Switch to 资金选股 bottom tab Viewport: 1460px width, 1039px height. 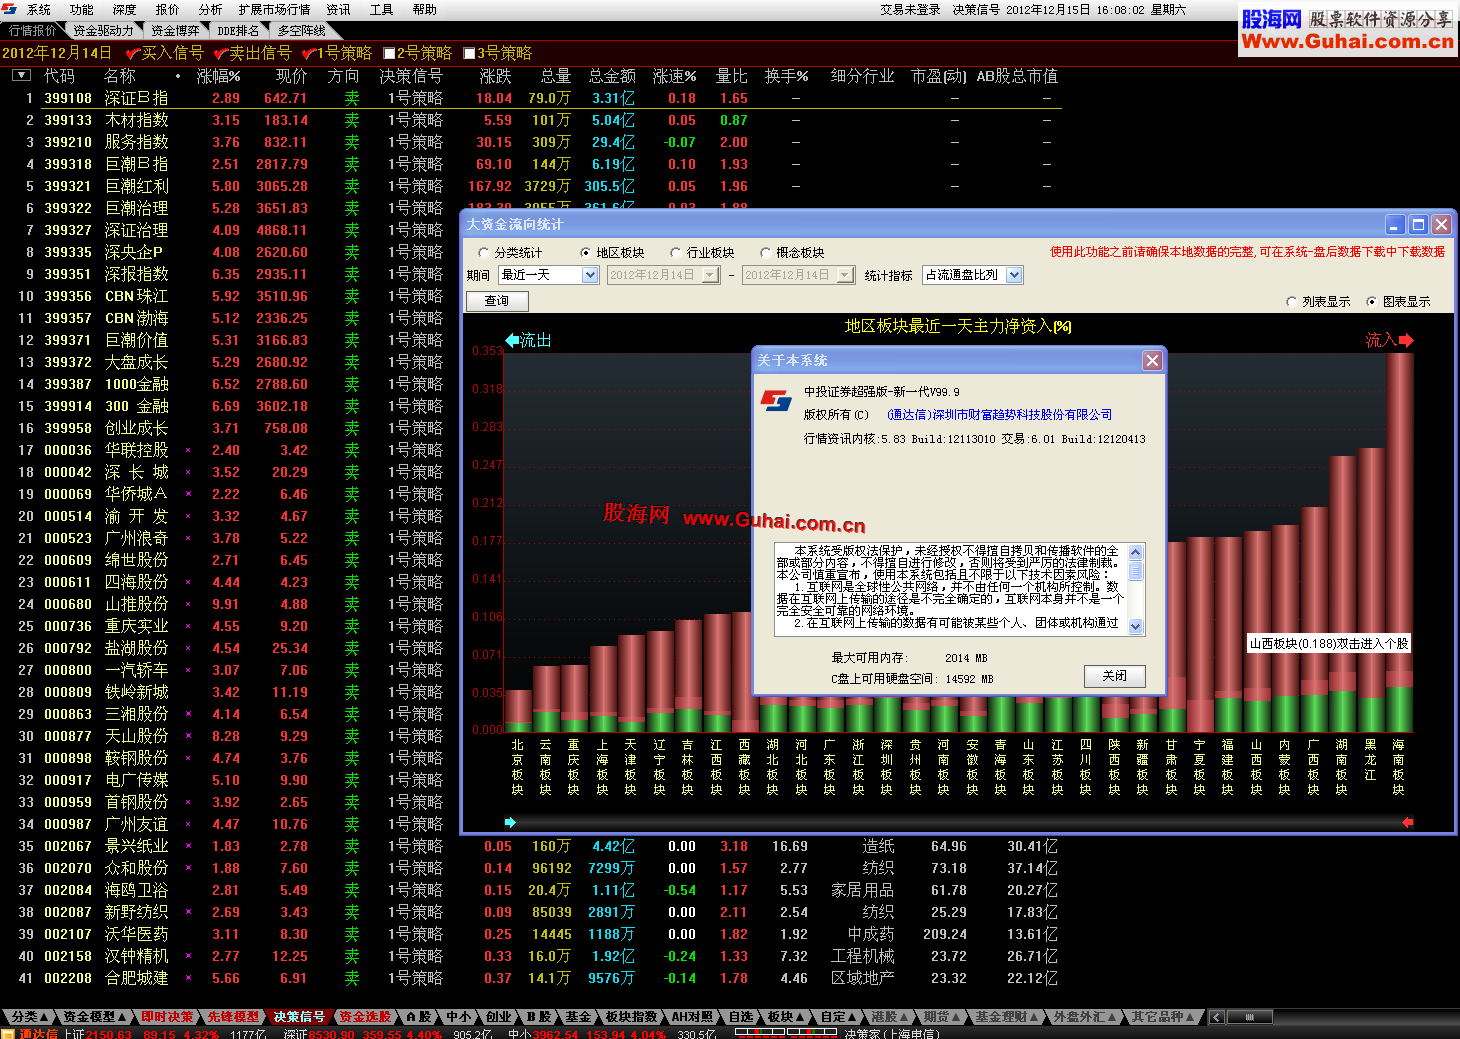[365, 1017]
